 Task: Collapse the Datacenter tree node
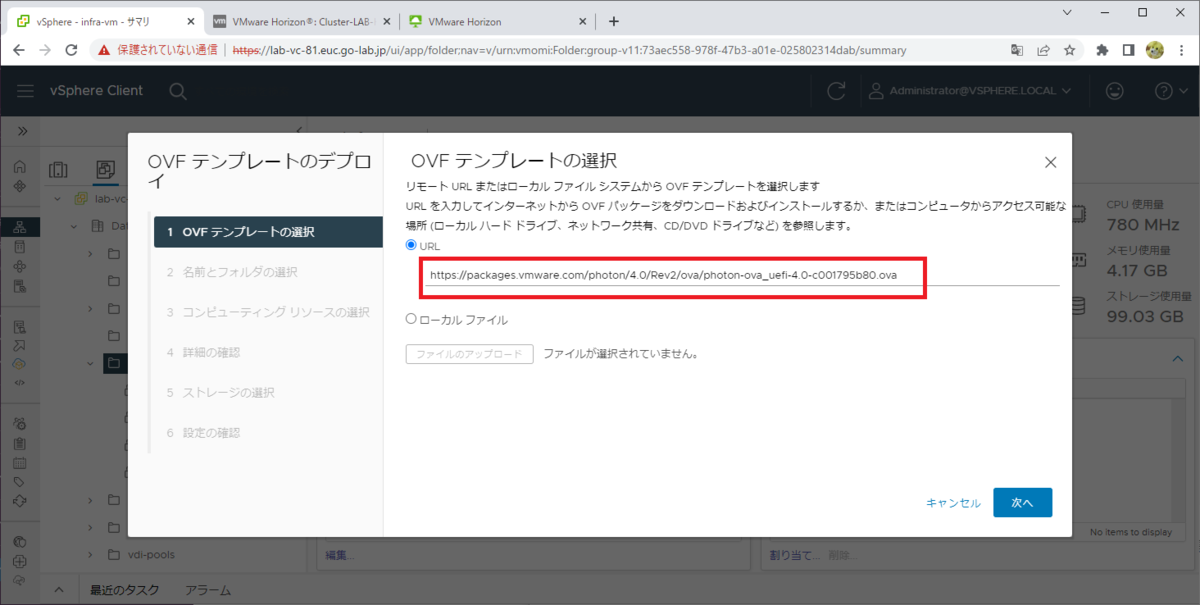pyautogui.click(x=74, y=226)
